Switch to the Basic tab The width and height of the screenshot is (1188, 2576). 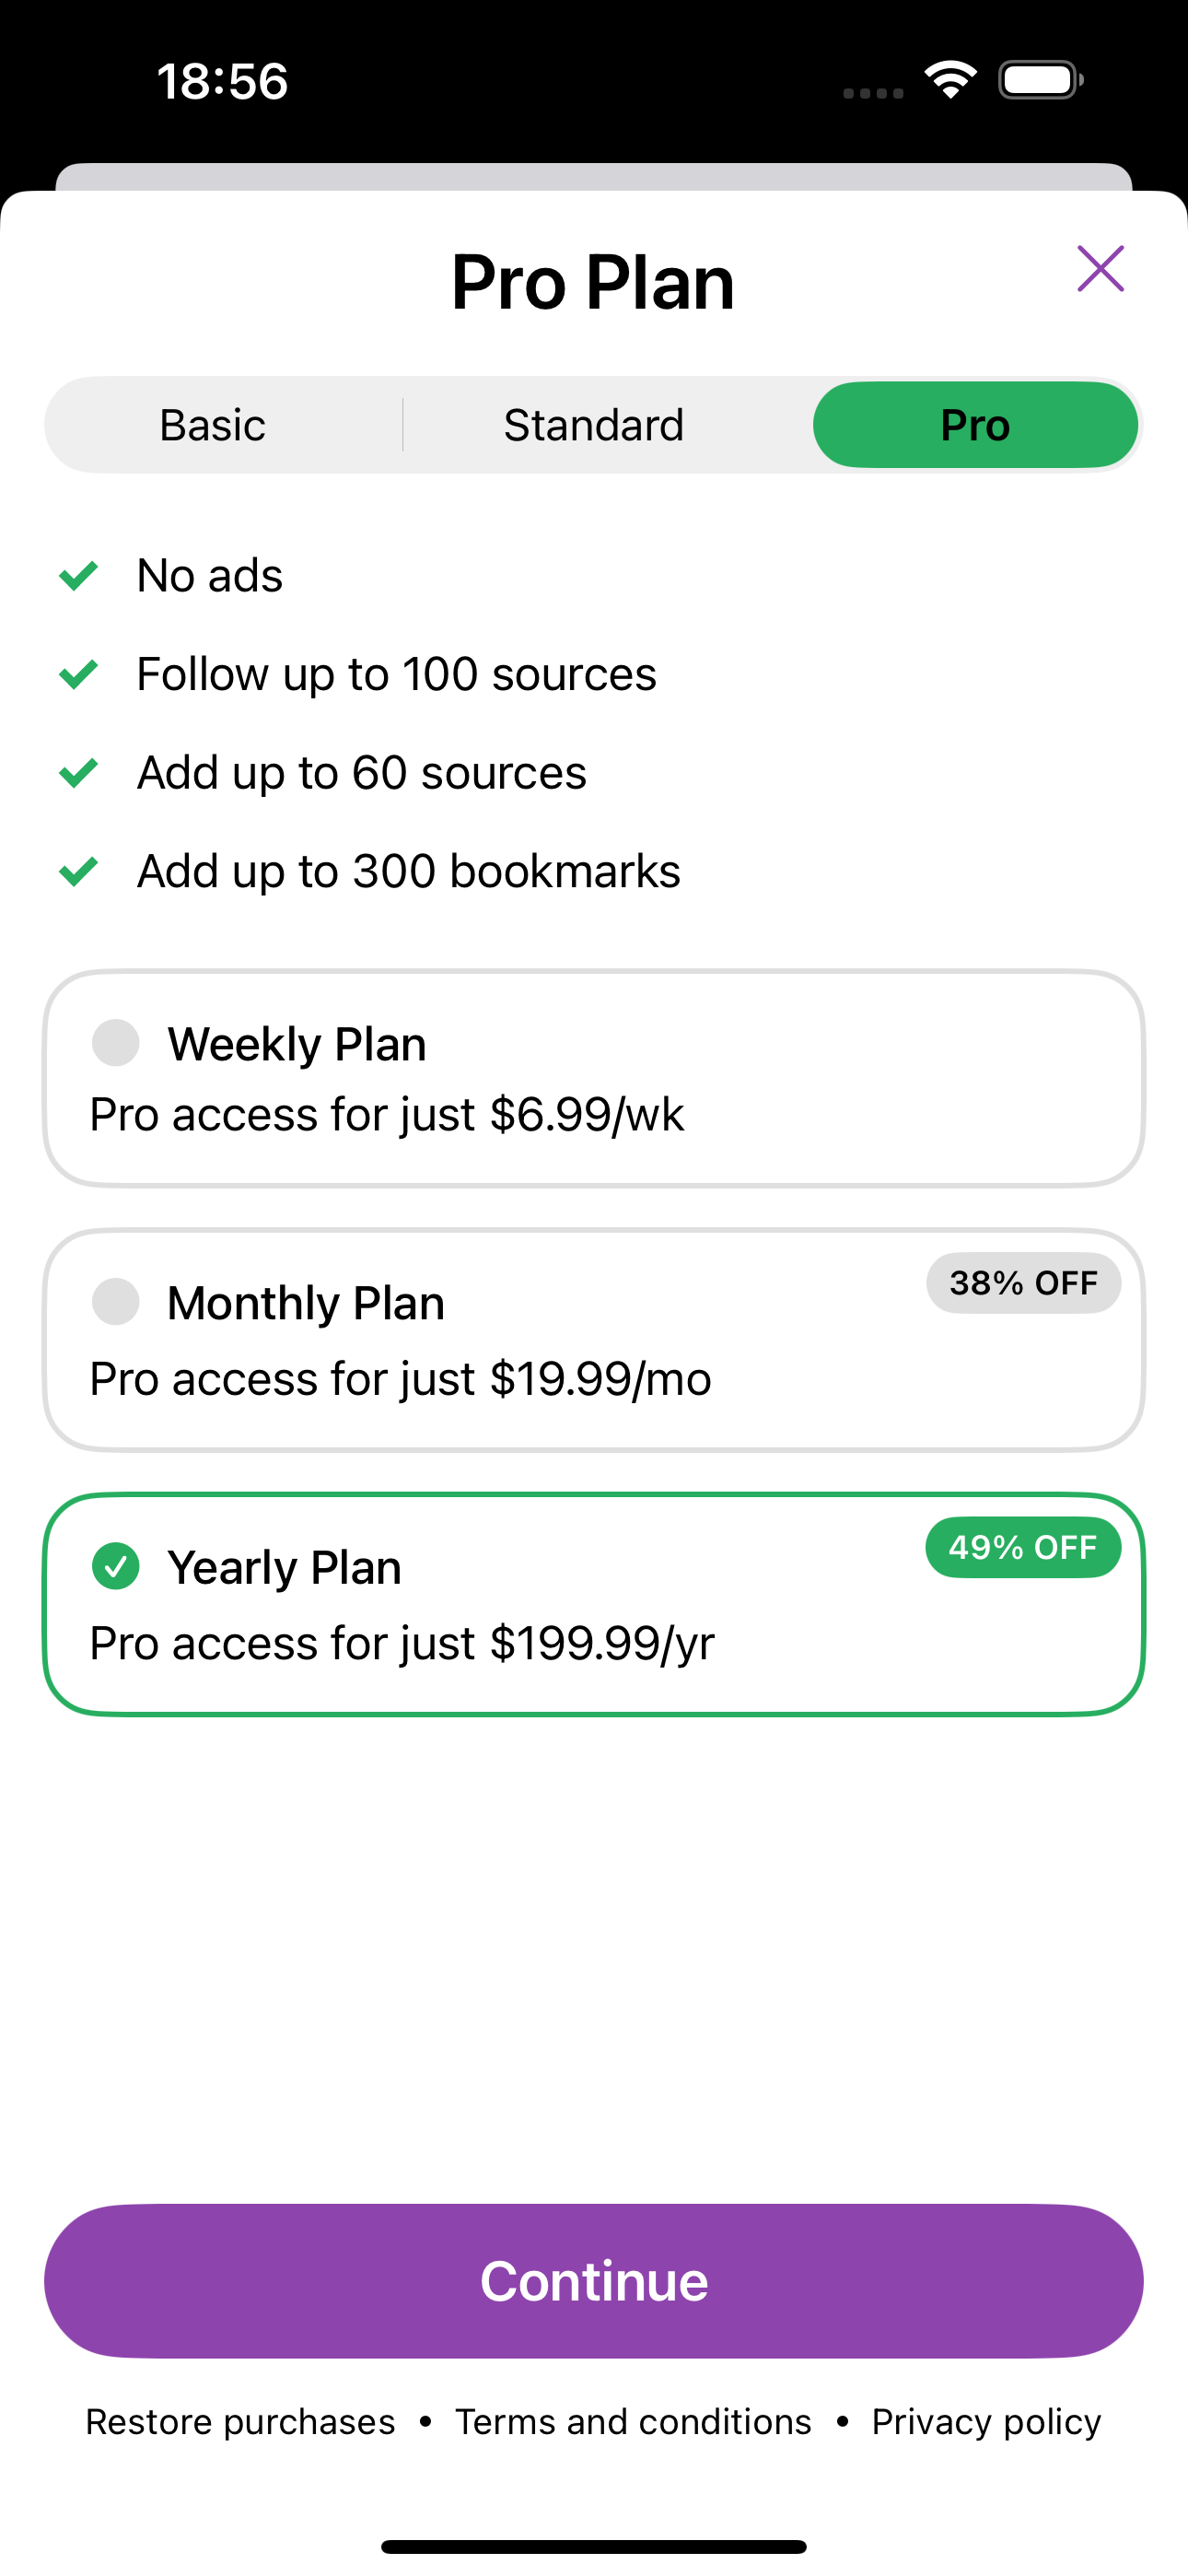(212, 425)
